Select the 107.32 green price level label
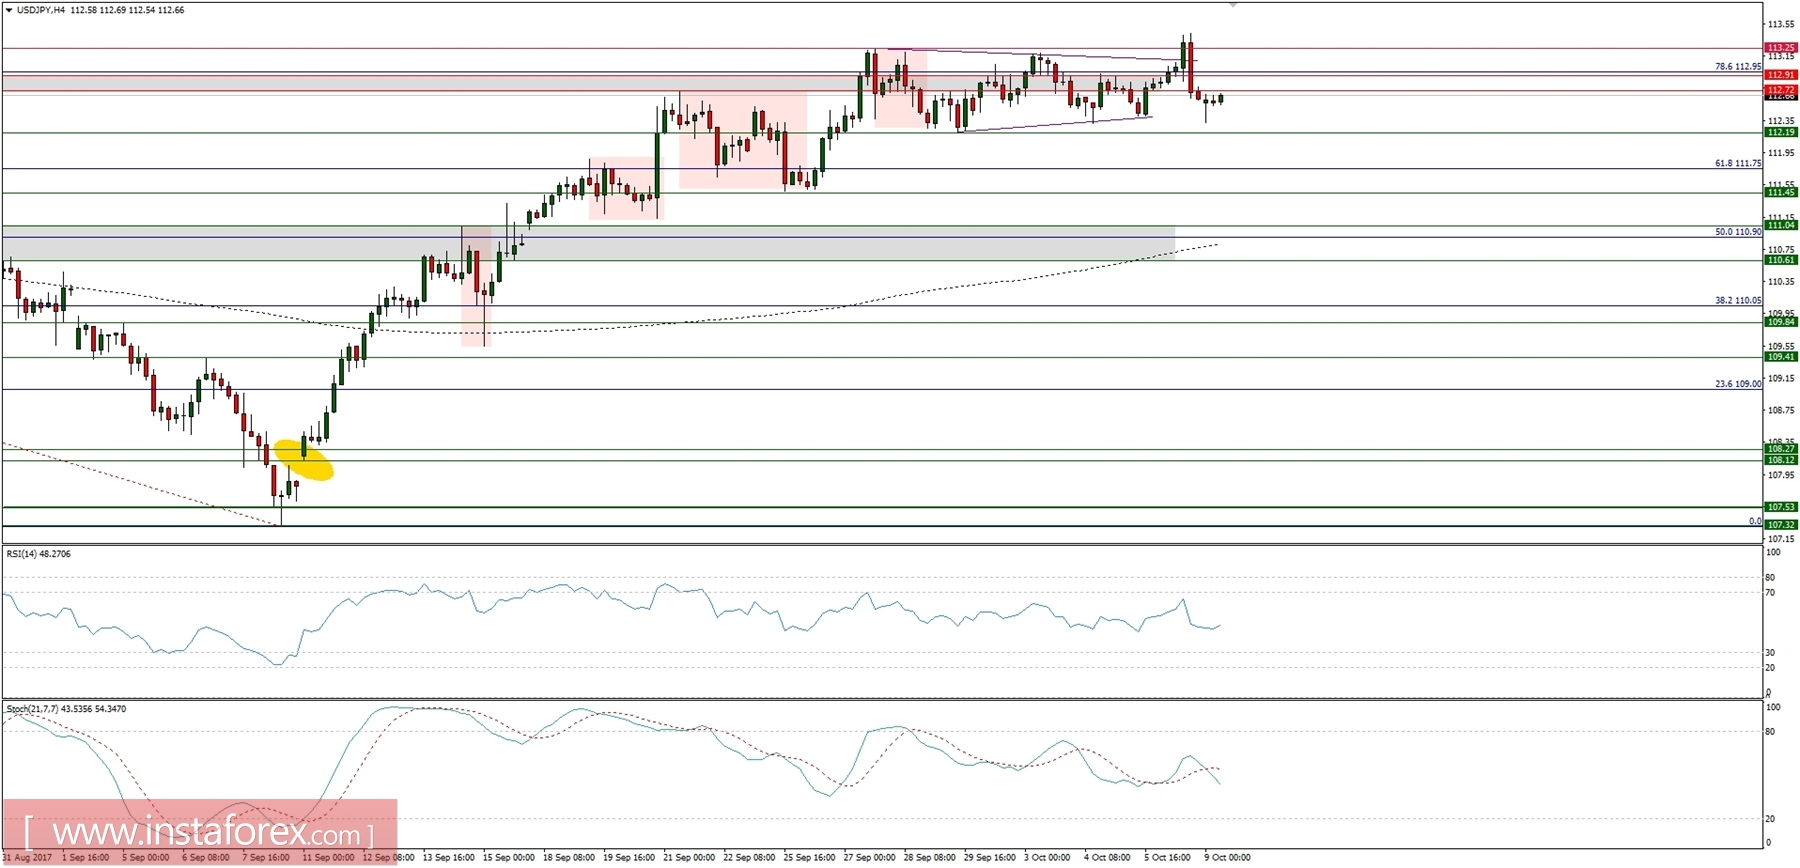The image size is (1800, 868). [1781, 524]
